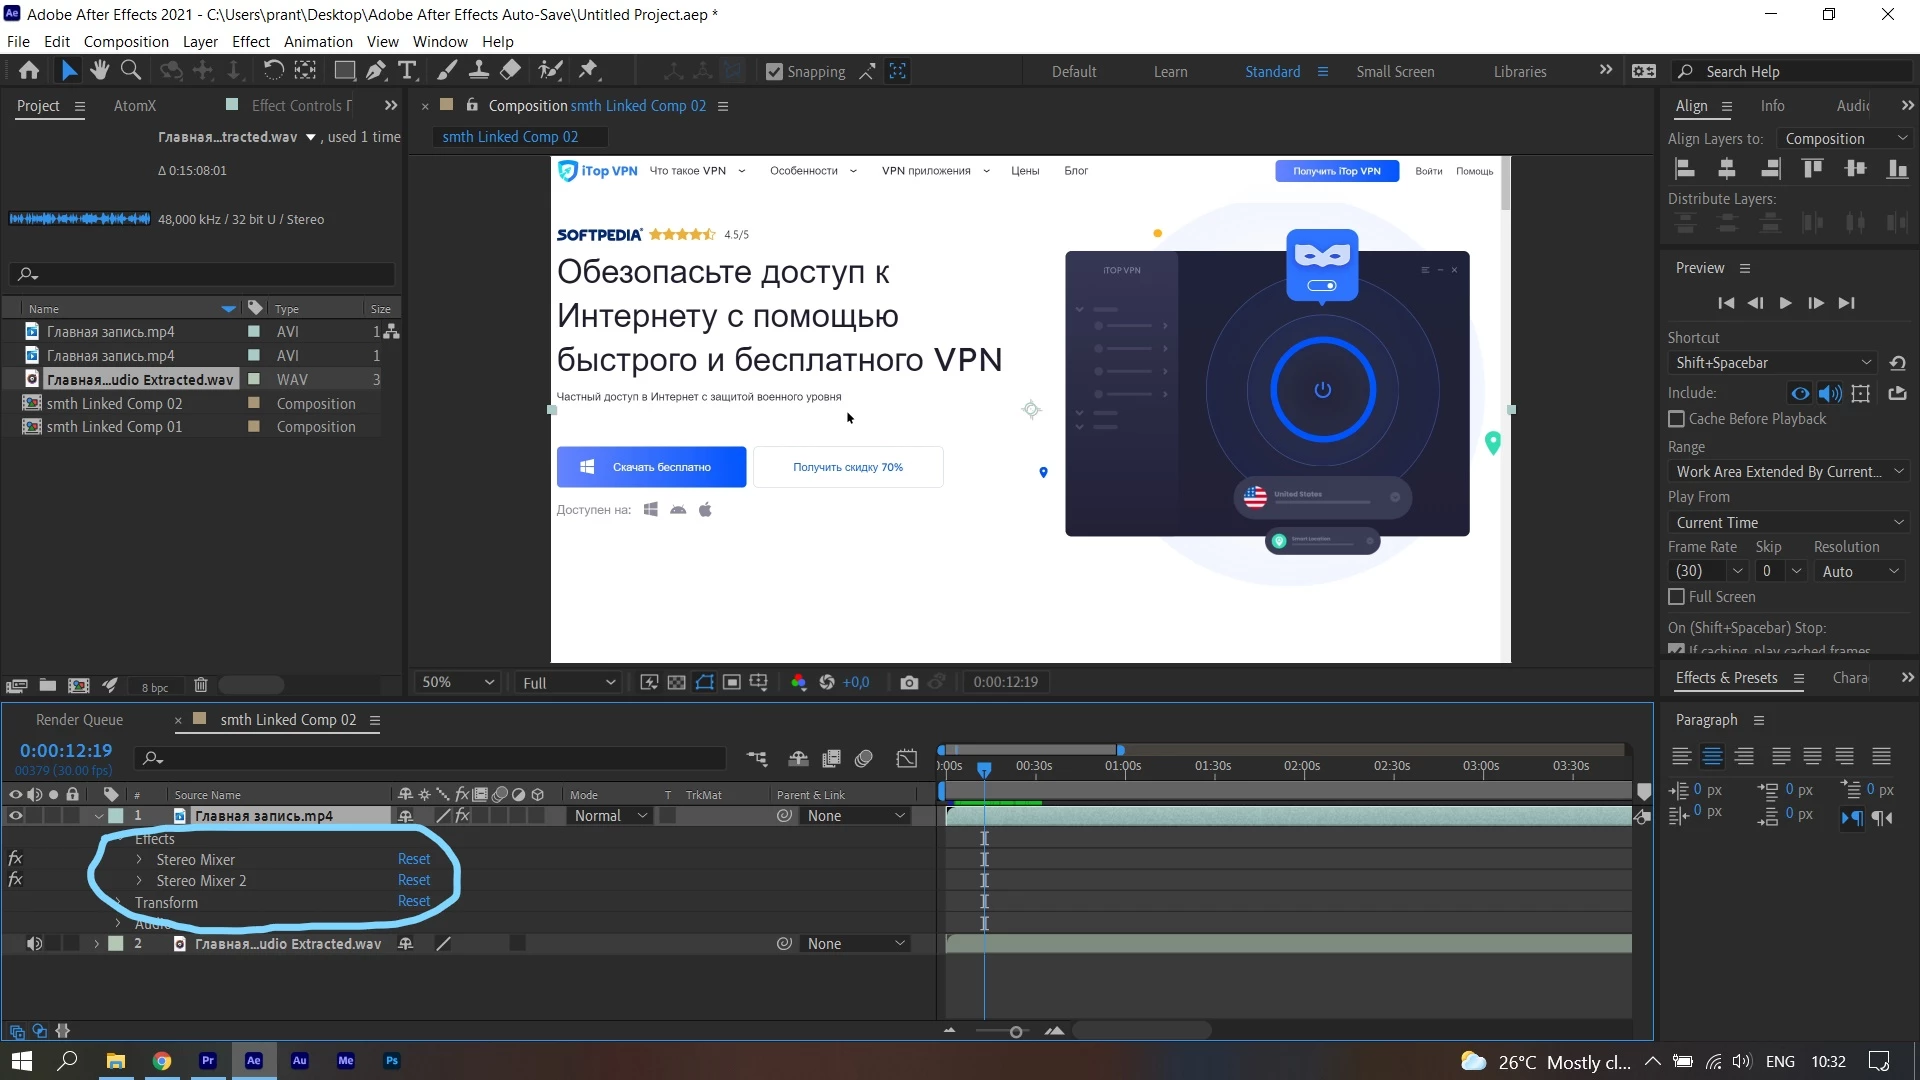Toggle the Snapping checkbox

[774, 72]
